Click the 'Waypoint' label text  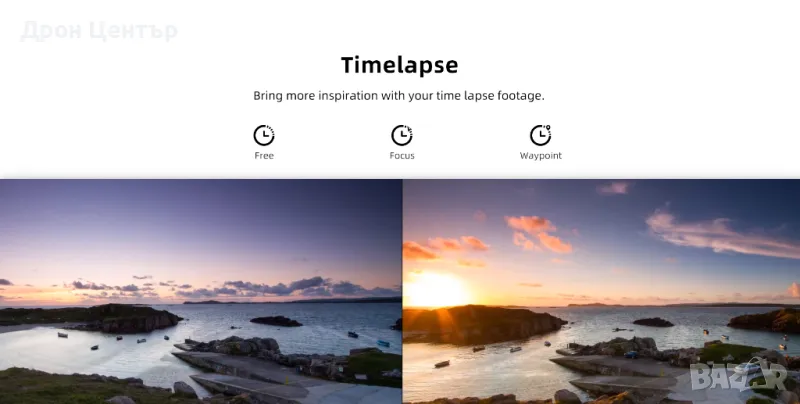[540, 156]
